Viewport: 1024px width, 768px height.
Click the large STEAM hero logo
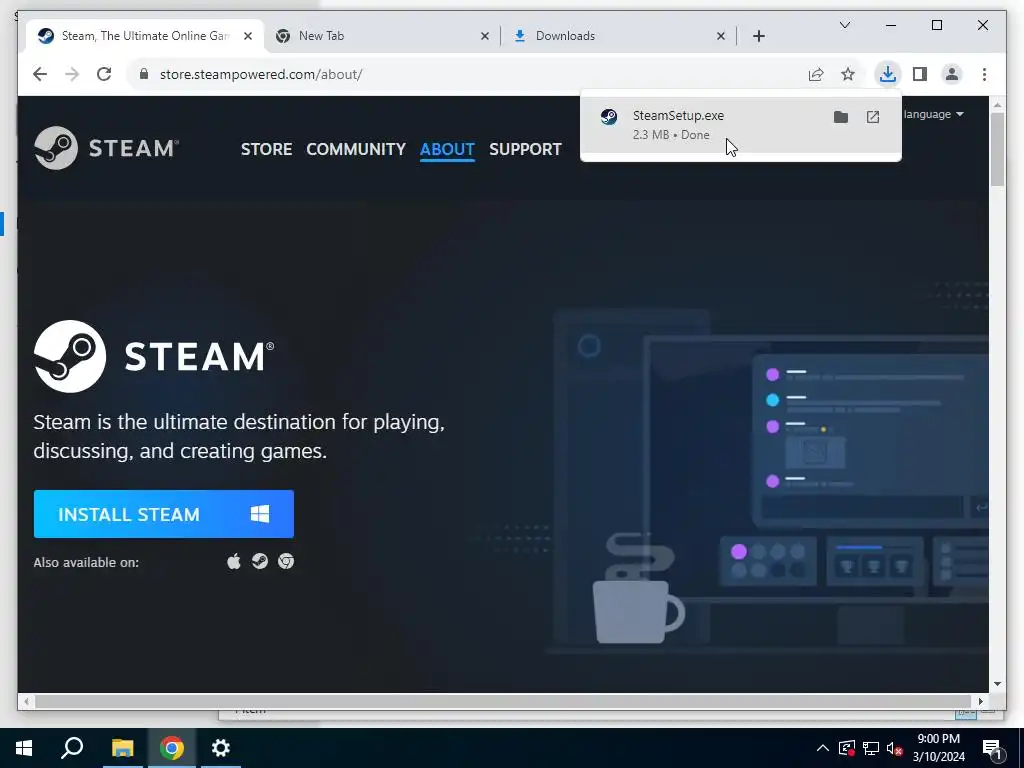[x=154, y=357]
